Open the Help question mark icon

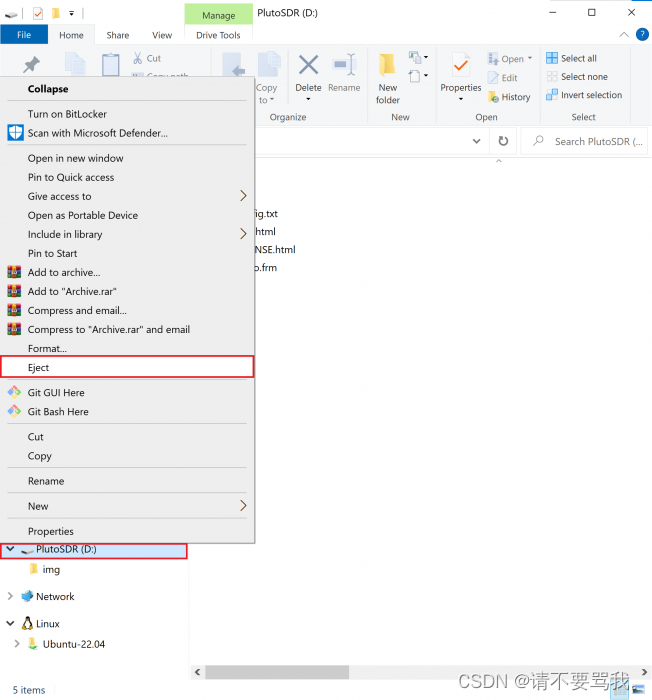click(642, 34)
